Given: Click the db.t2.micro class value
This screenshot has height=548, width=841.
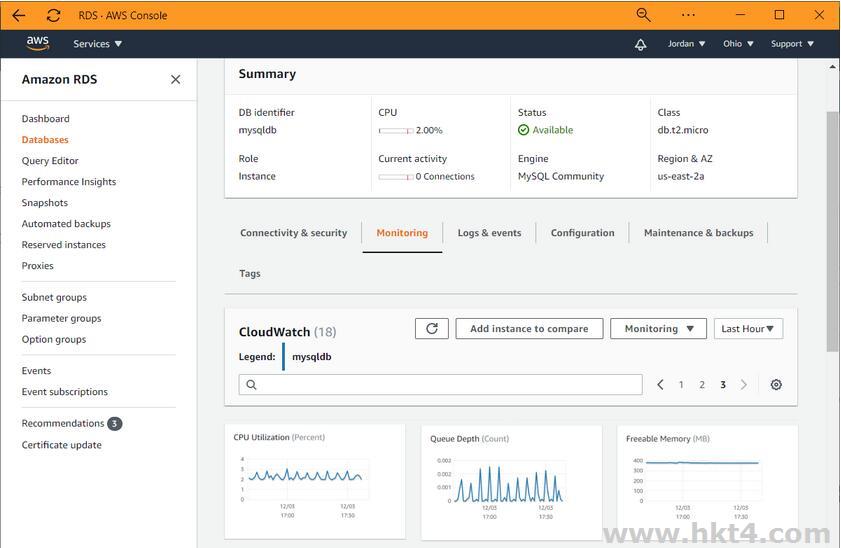Looking at the screenshot, I should (x=683, y=130).
